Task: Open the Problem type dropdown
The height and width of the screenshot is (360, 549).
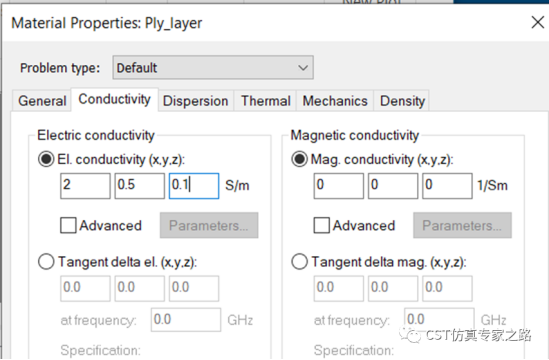Action: coord(213,68)
